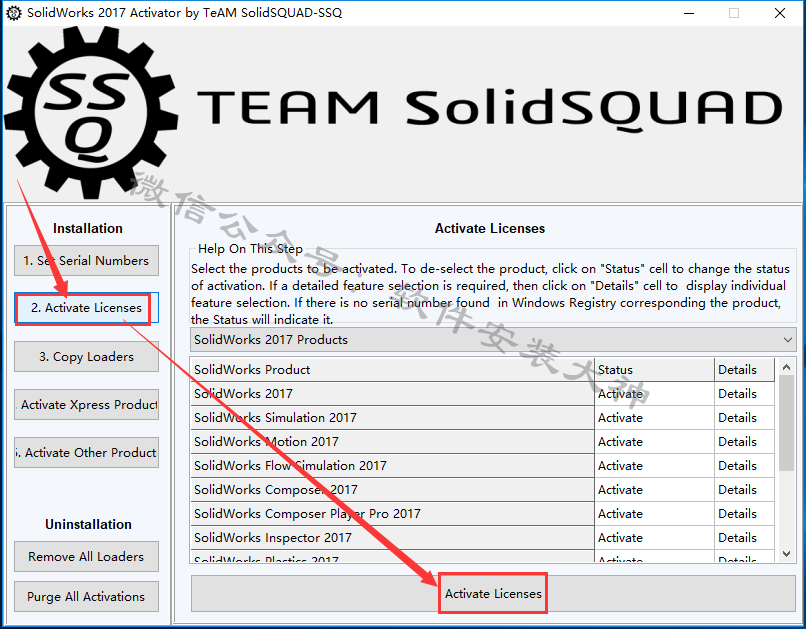Screen dimensions: 806x629
Task: Select the SolidWorks Simulation 2017 row
Action: tap(392, 418)
